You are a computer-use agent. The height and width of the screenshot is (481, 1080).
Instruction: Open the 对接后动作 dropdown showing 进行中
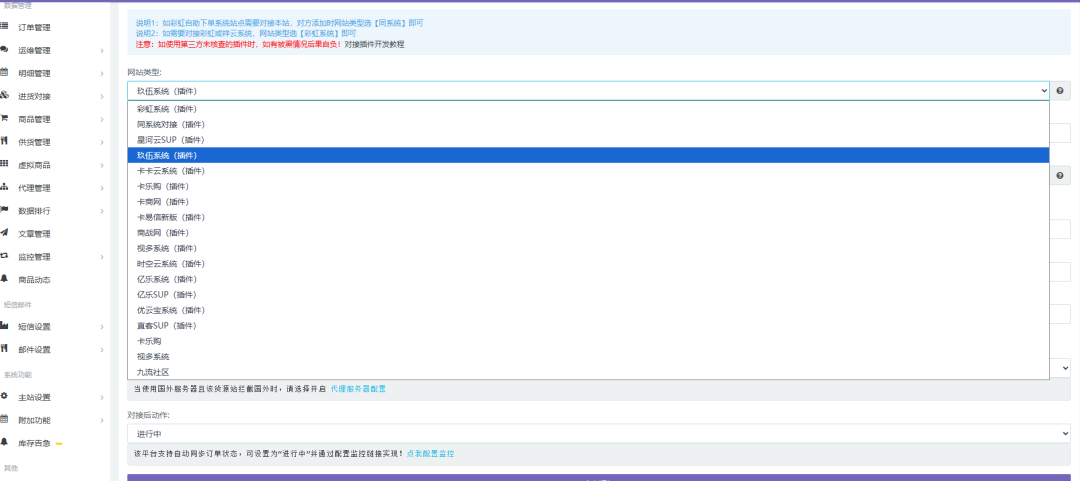point(598,435)
